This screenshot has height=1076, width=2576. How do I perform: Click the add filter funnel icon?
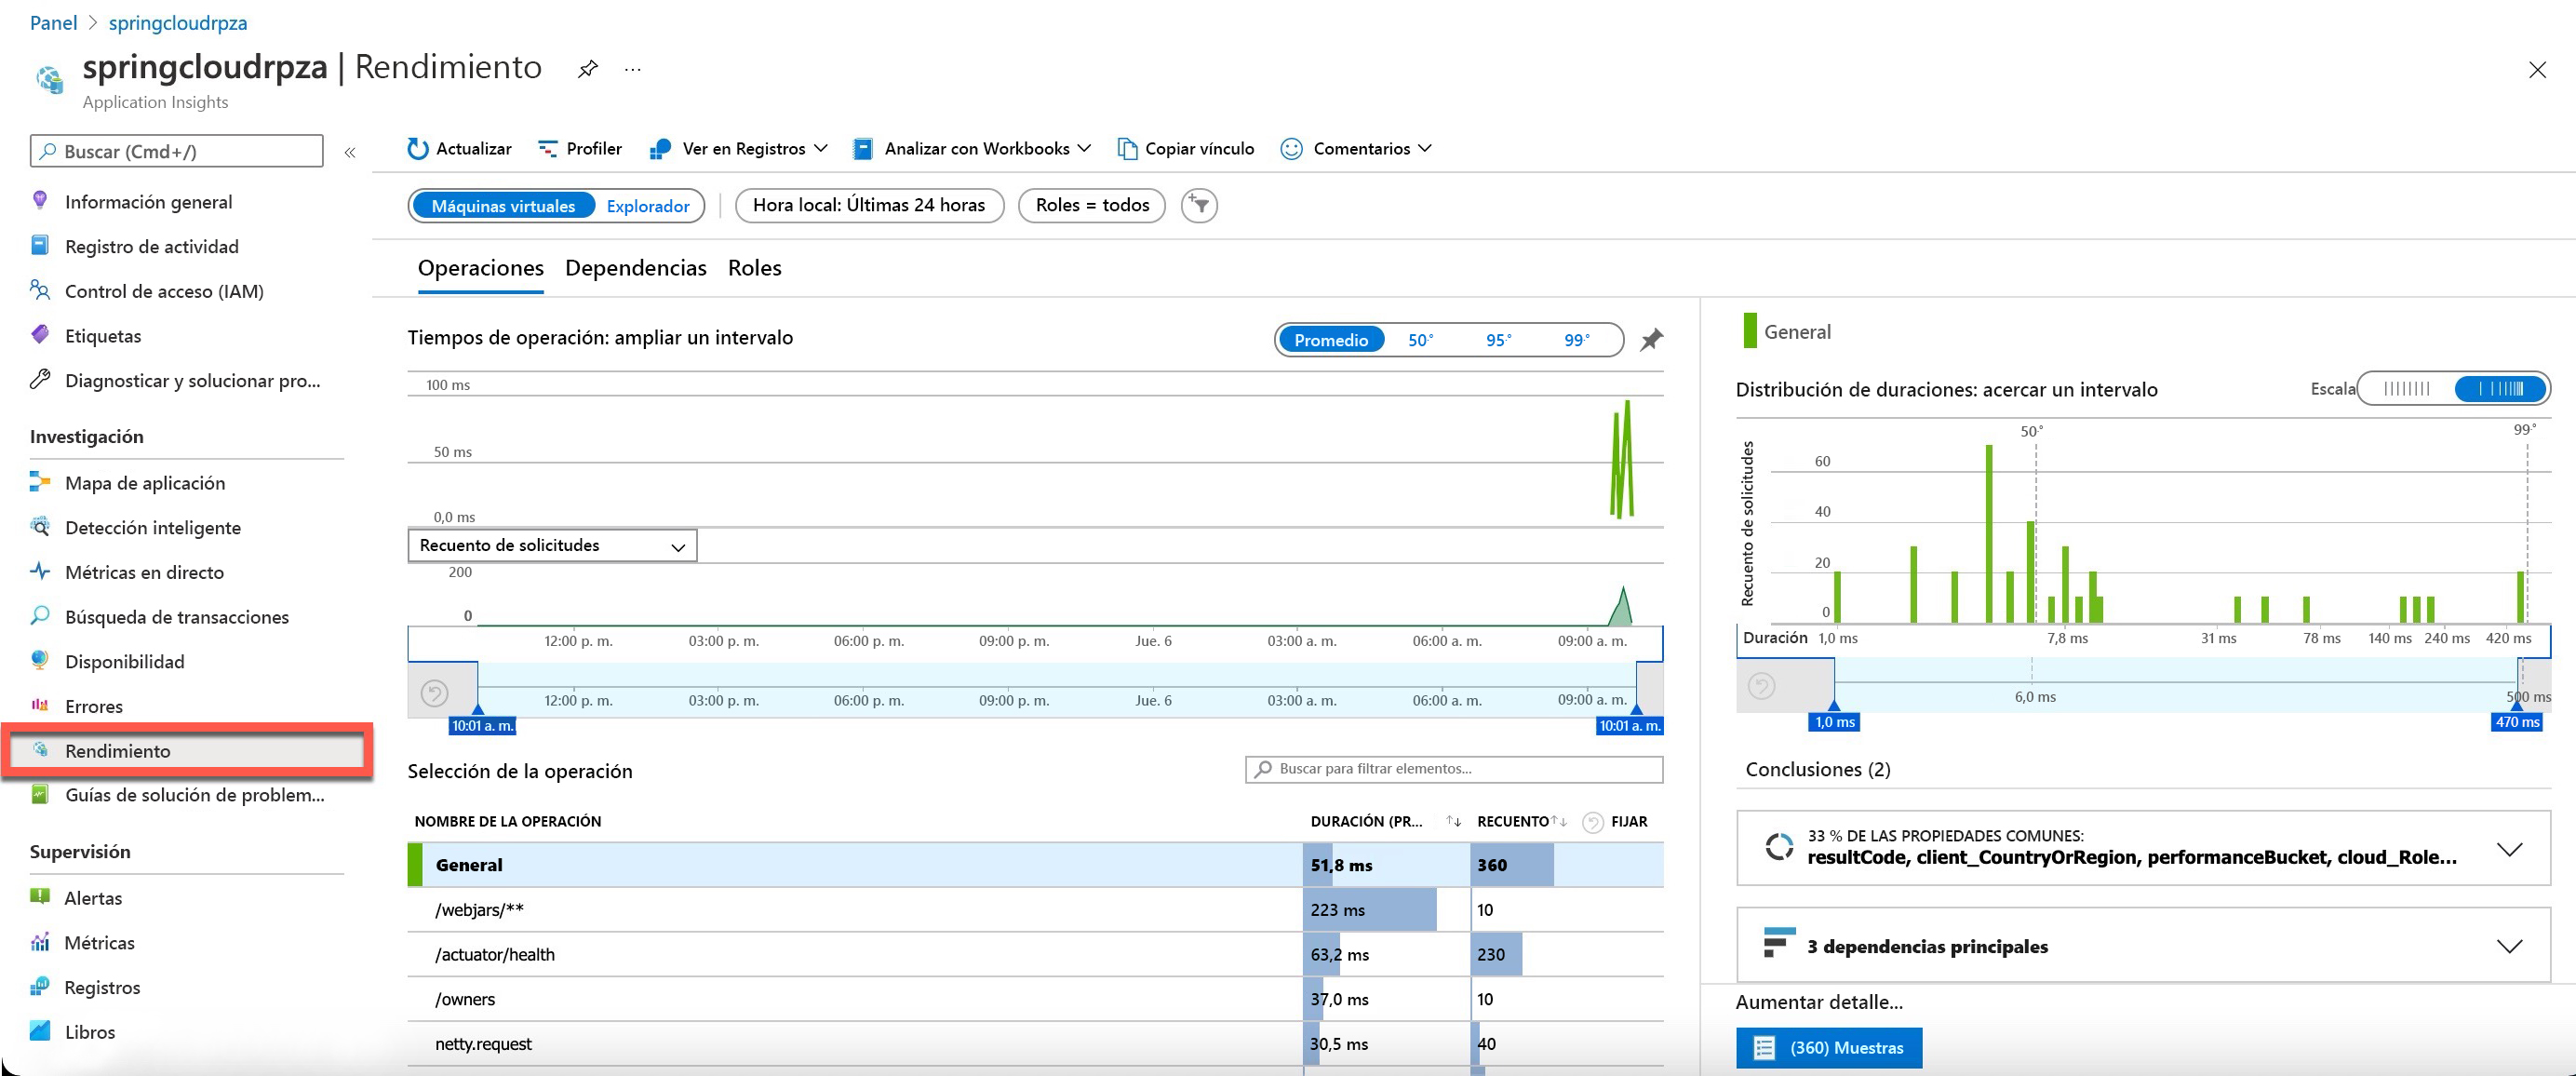[x=1199, y=206]
